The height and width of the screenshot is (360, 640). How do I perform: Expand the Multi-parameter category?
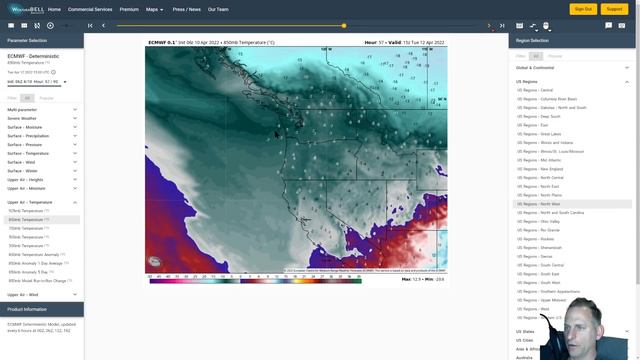coord(42,110)
